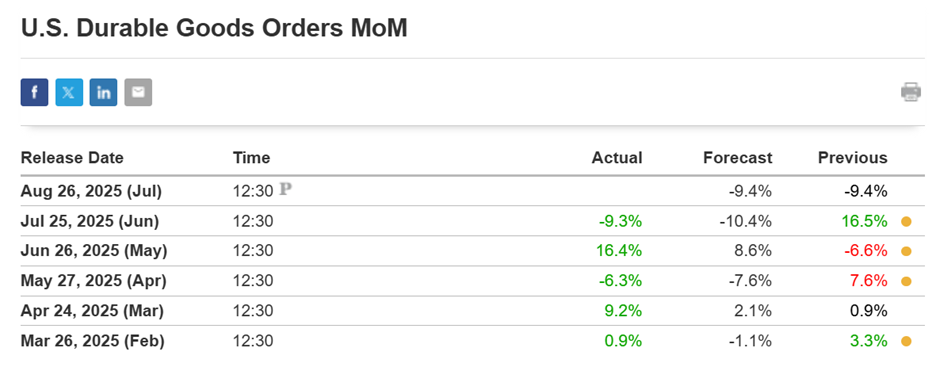Click the Forecast column header
Screen dimensions: 940x367
pos(737,158)
